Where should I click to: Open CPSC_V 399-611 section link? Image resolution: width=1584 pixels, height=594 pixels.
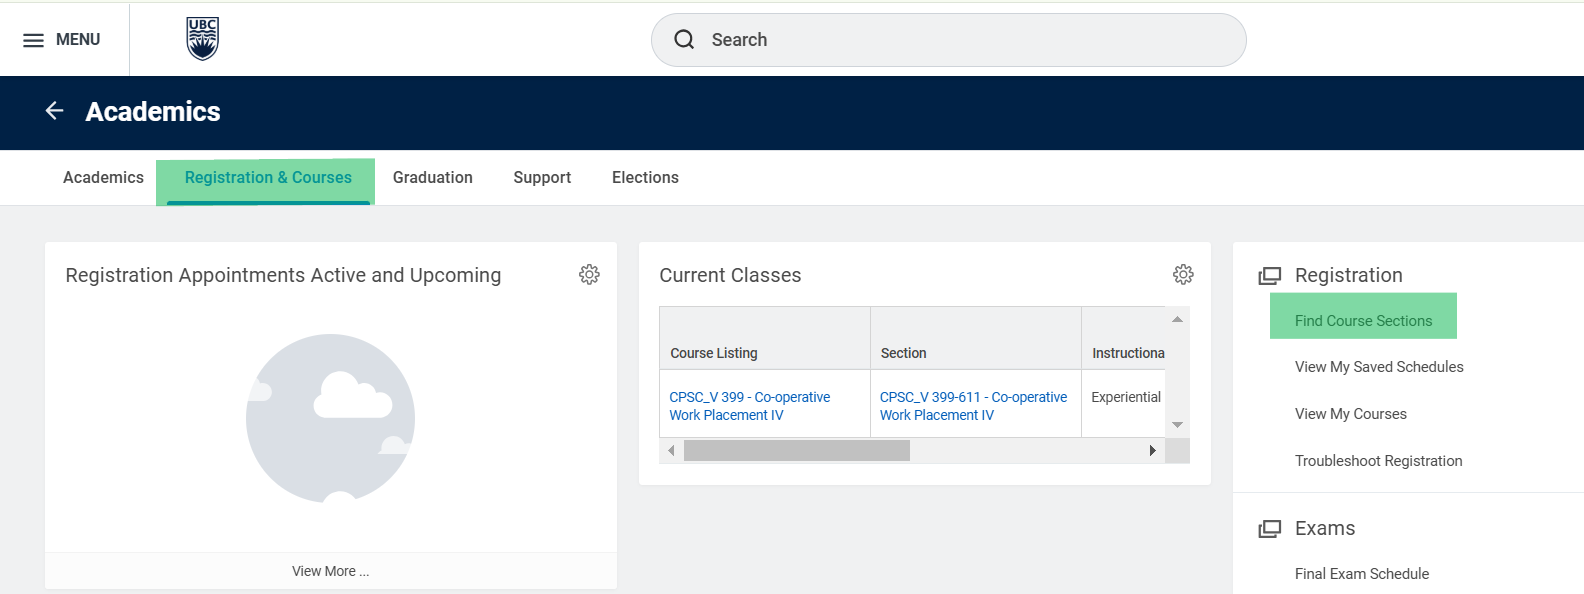point(973,406)
